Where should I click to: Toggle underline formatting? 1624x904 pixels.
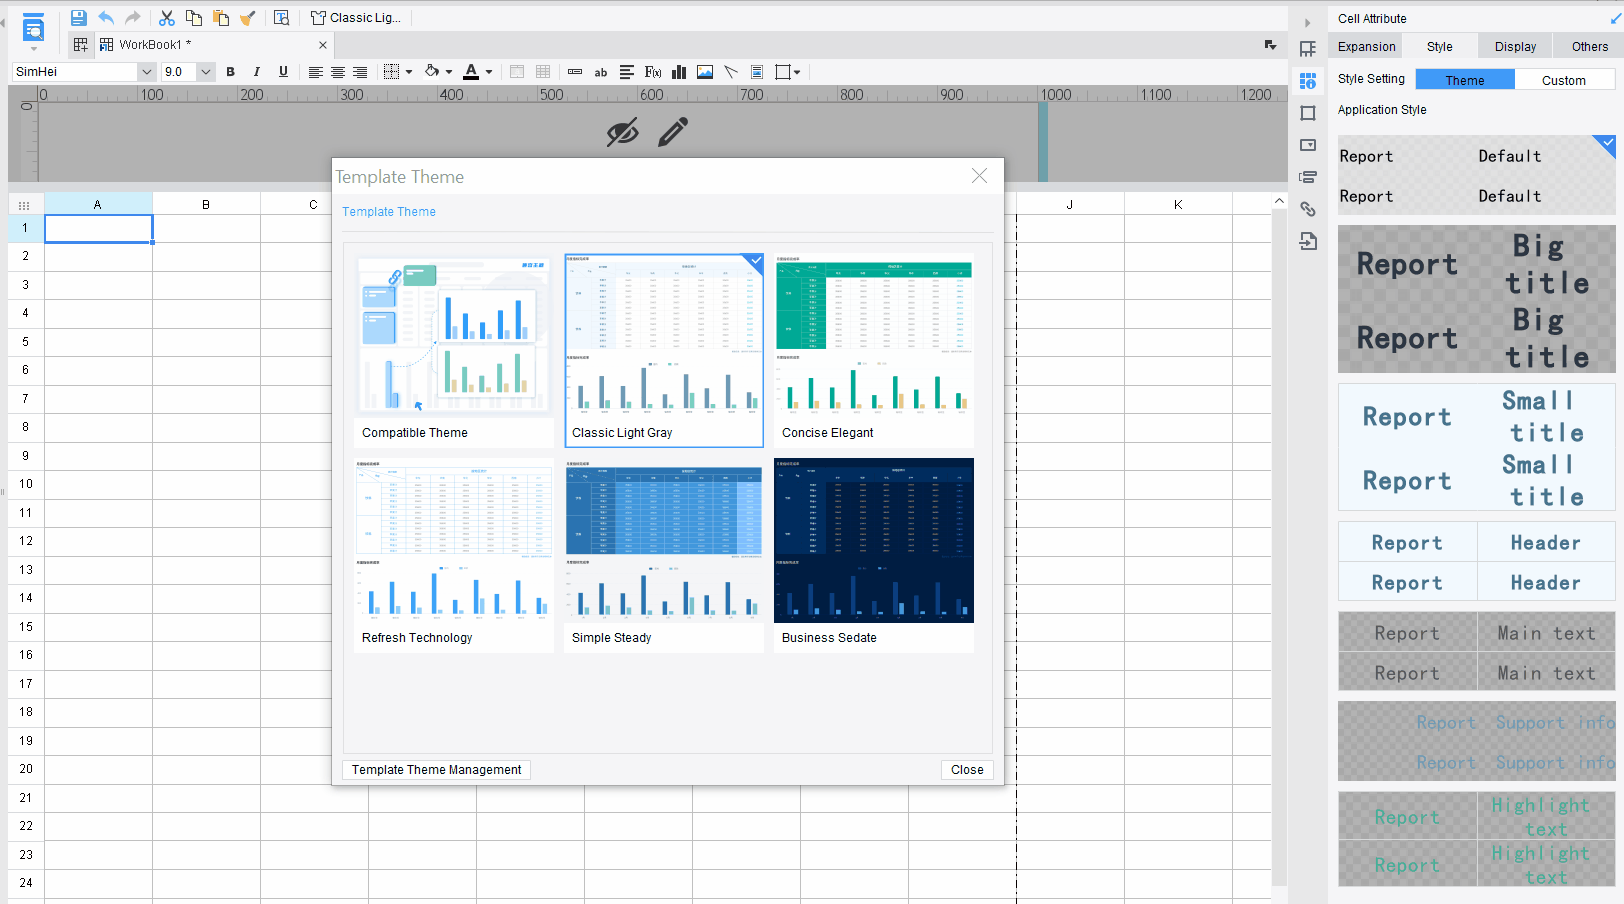(283, 71)
